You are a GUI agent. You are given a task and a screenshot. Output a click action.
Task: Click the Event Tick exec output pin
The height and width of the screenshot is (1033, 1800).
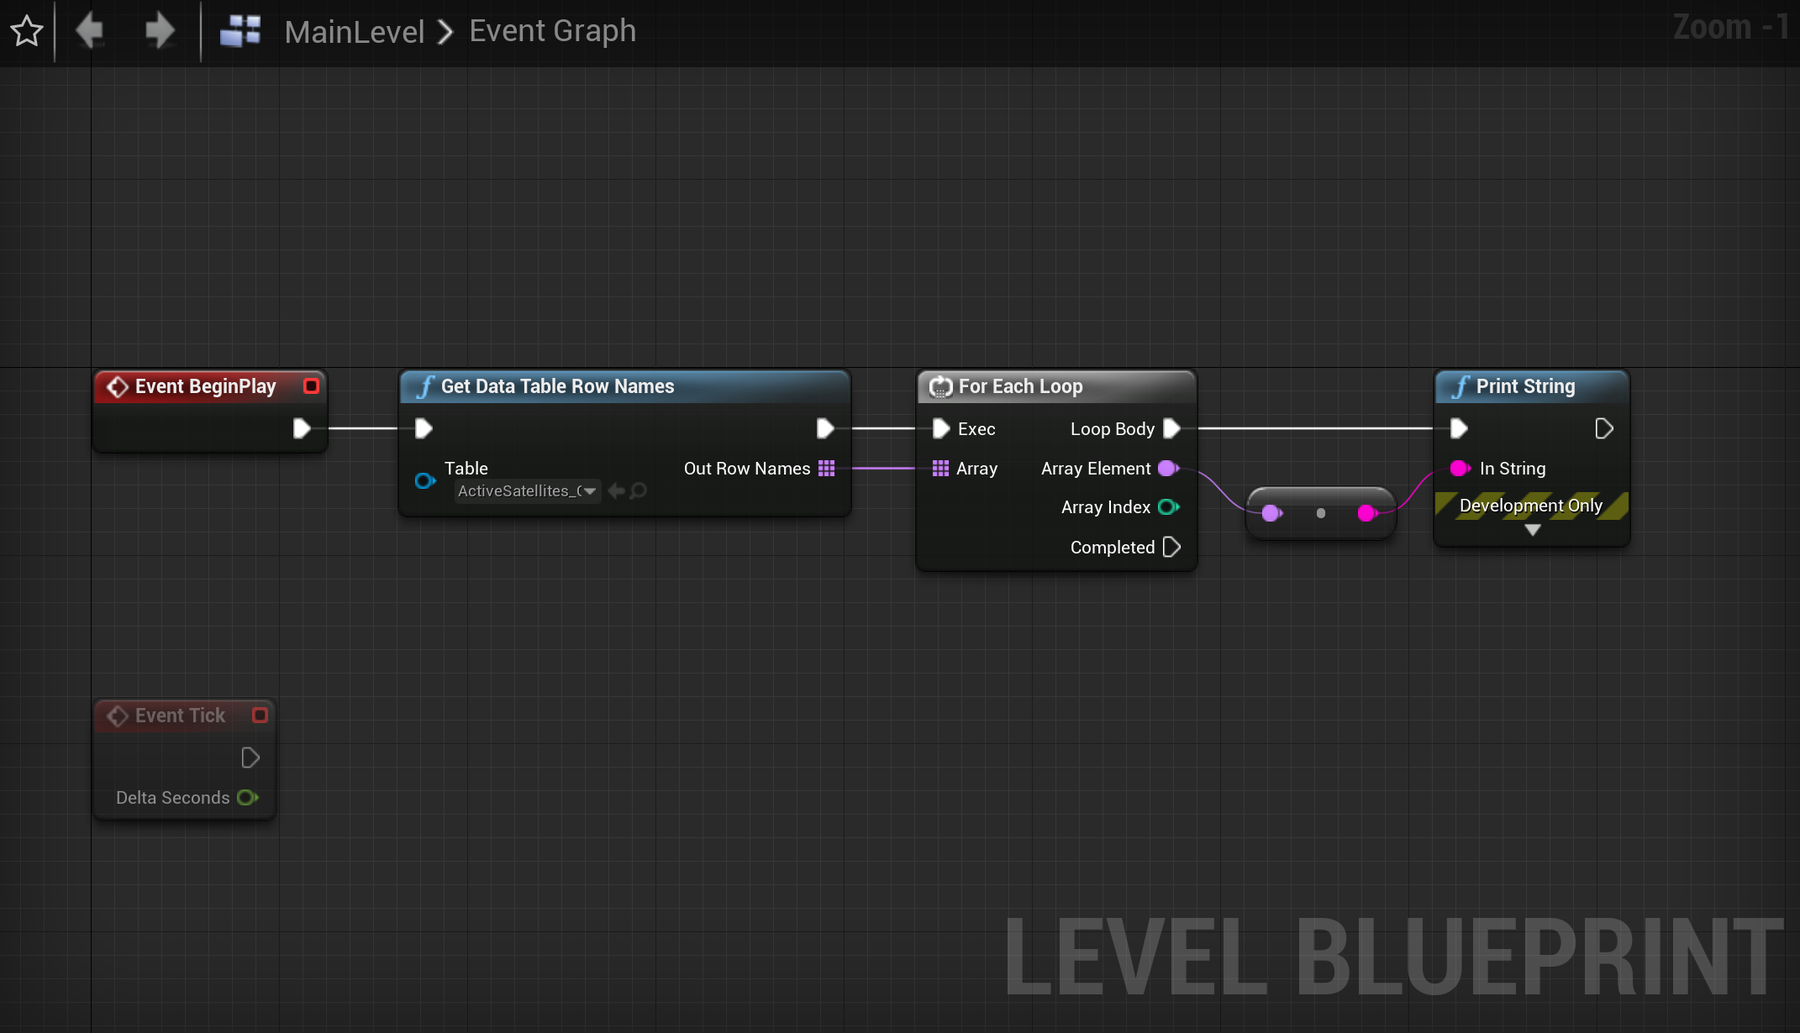point(250,758)
